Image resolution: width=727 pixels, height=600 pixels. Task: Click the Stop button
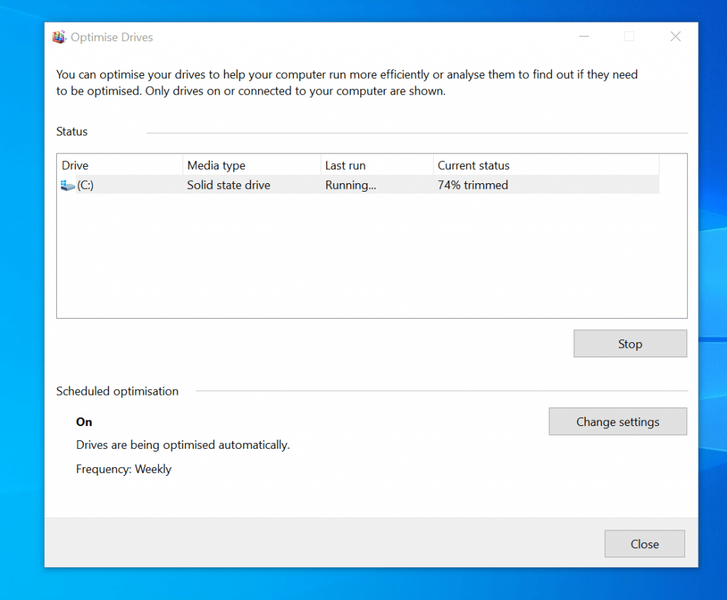tap(630, 344)
